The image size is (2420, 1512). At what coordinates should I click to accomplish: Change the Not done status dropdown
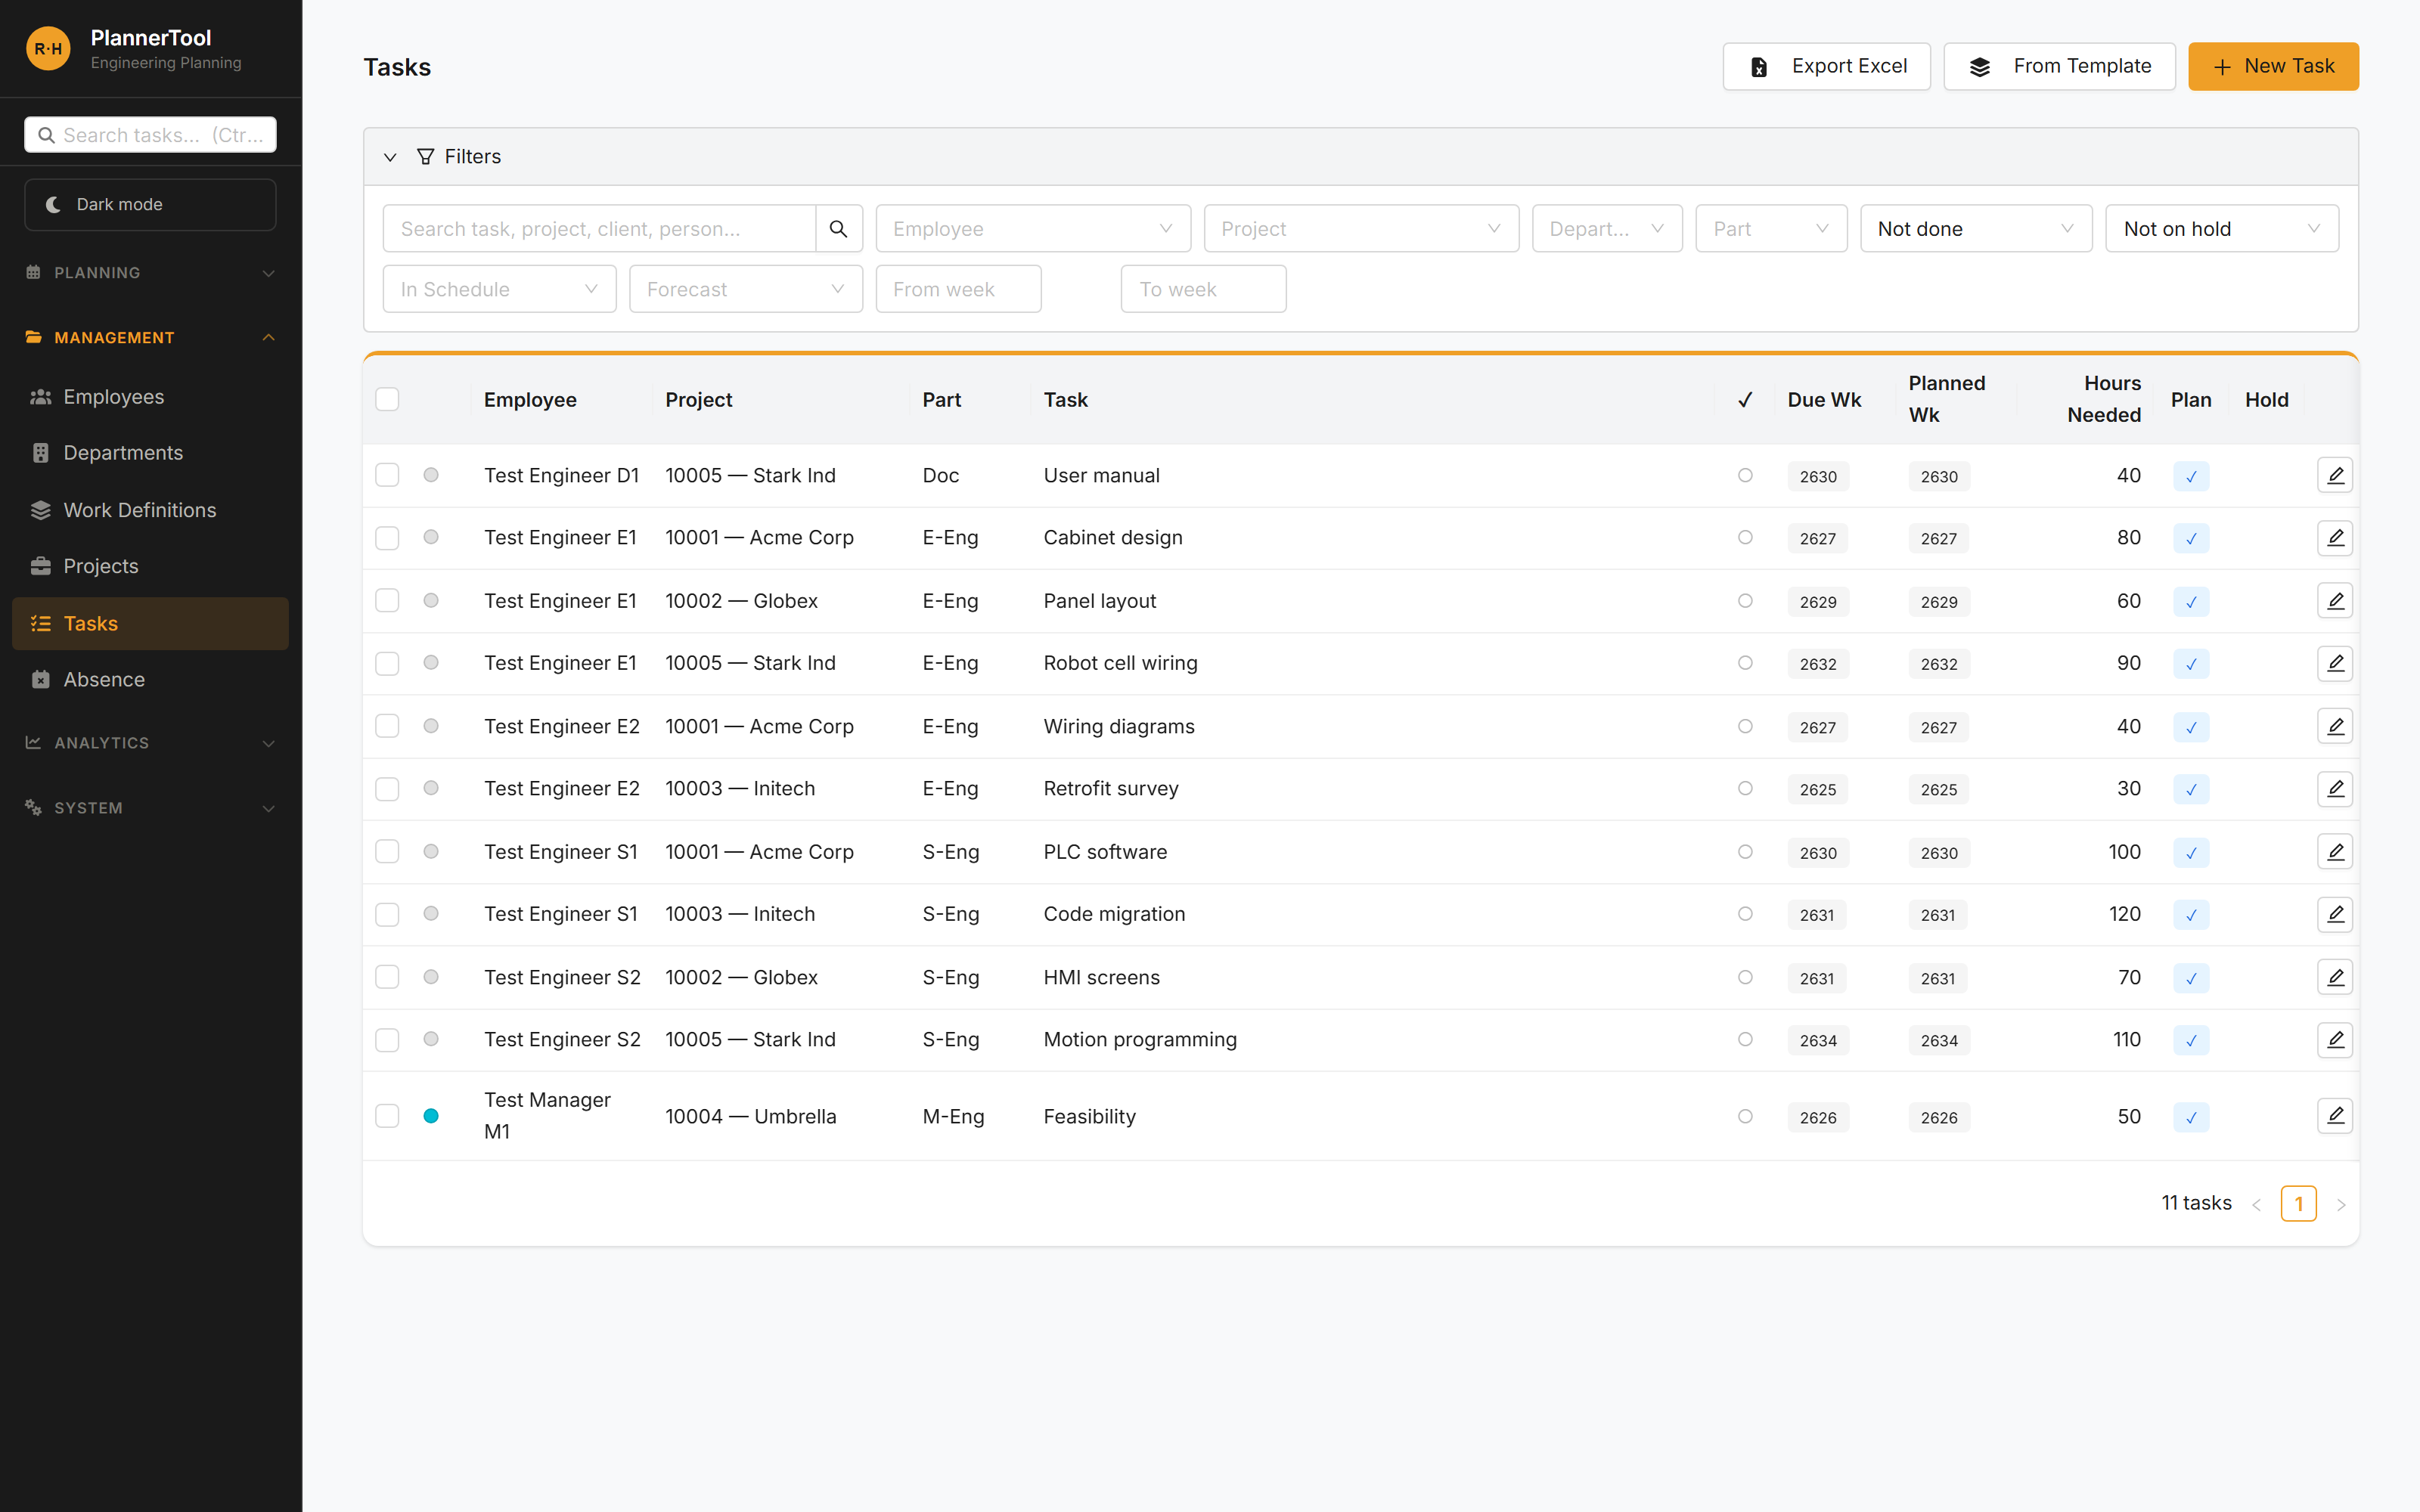(1976, 229)
